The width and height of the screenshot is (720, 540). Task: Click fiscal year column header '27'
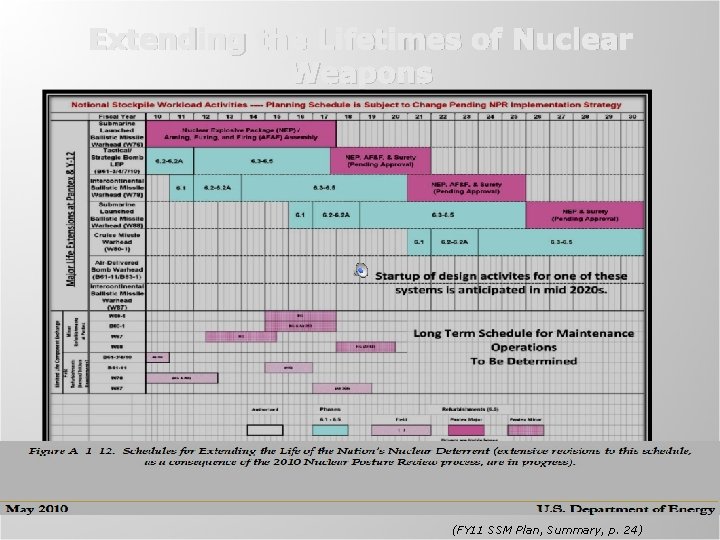562,117
